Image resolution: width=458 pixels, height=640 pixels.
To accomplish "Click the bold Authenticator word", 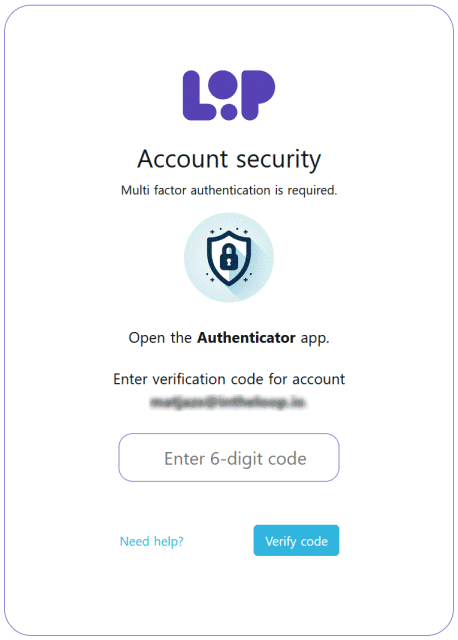I will 246,338.
